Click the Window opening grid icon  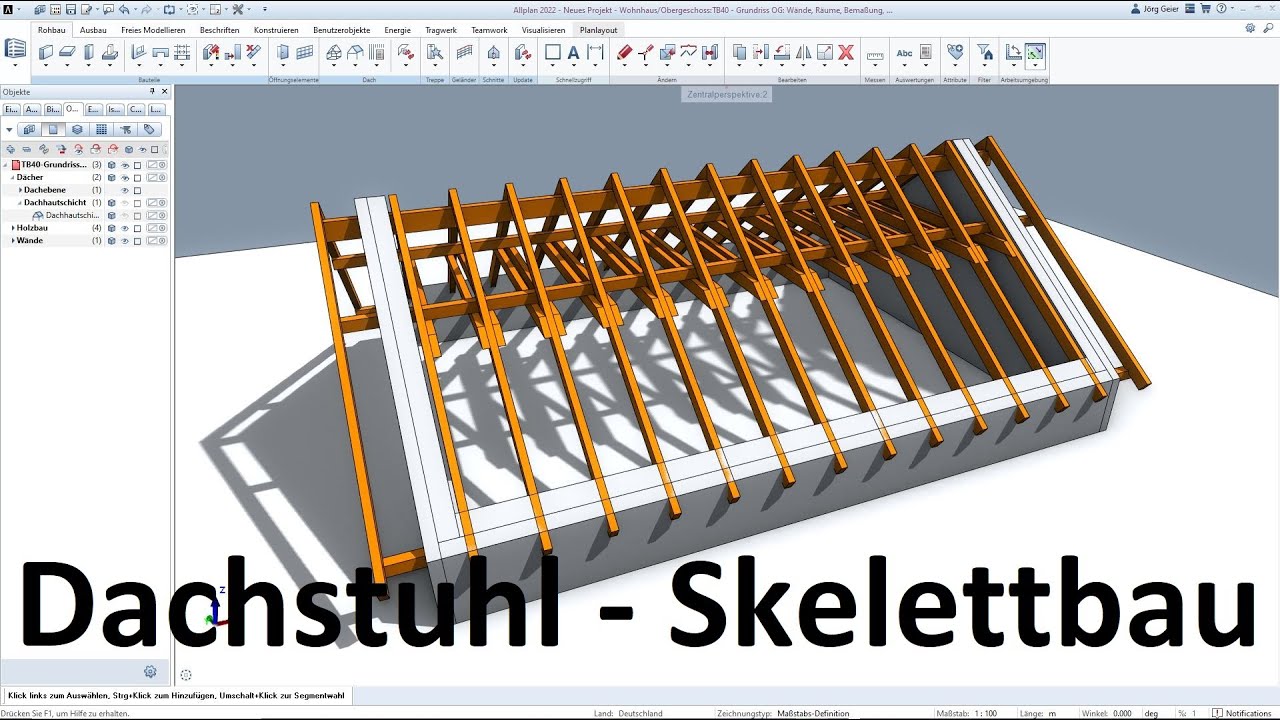(305, 51)
